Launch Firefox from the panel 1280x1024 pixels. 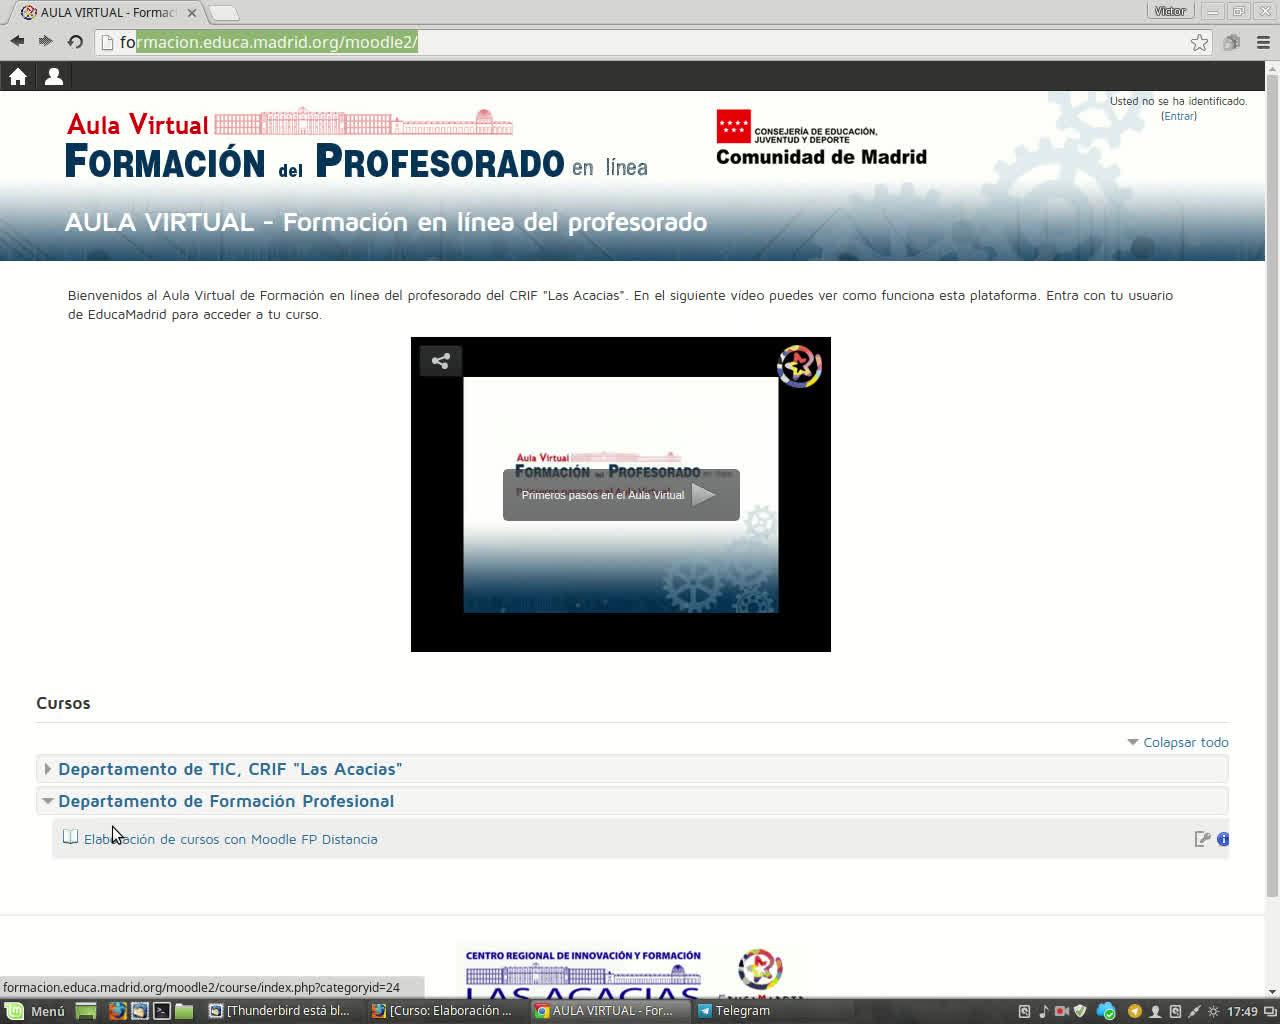(x=117, y=1011)
